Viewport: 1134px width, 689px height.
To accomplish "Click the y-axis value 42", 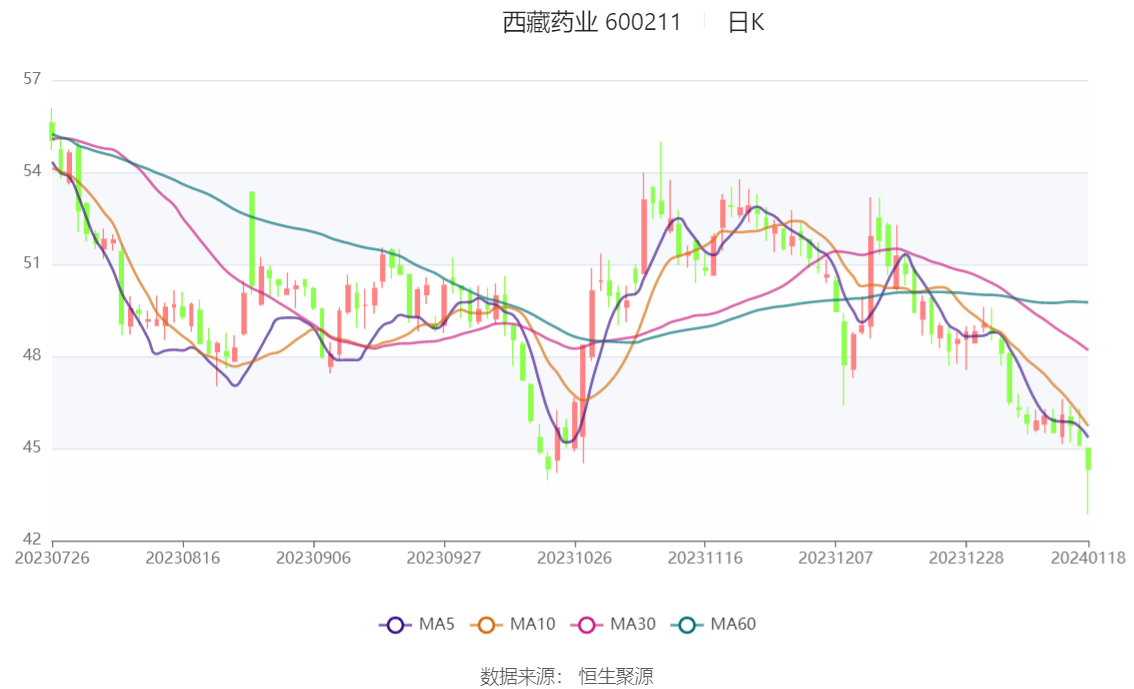I will click(32, 539).
